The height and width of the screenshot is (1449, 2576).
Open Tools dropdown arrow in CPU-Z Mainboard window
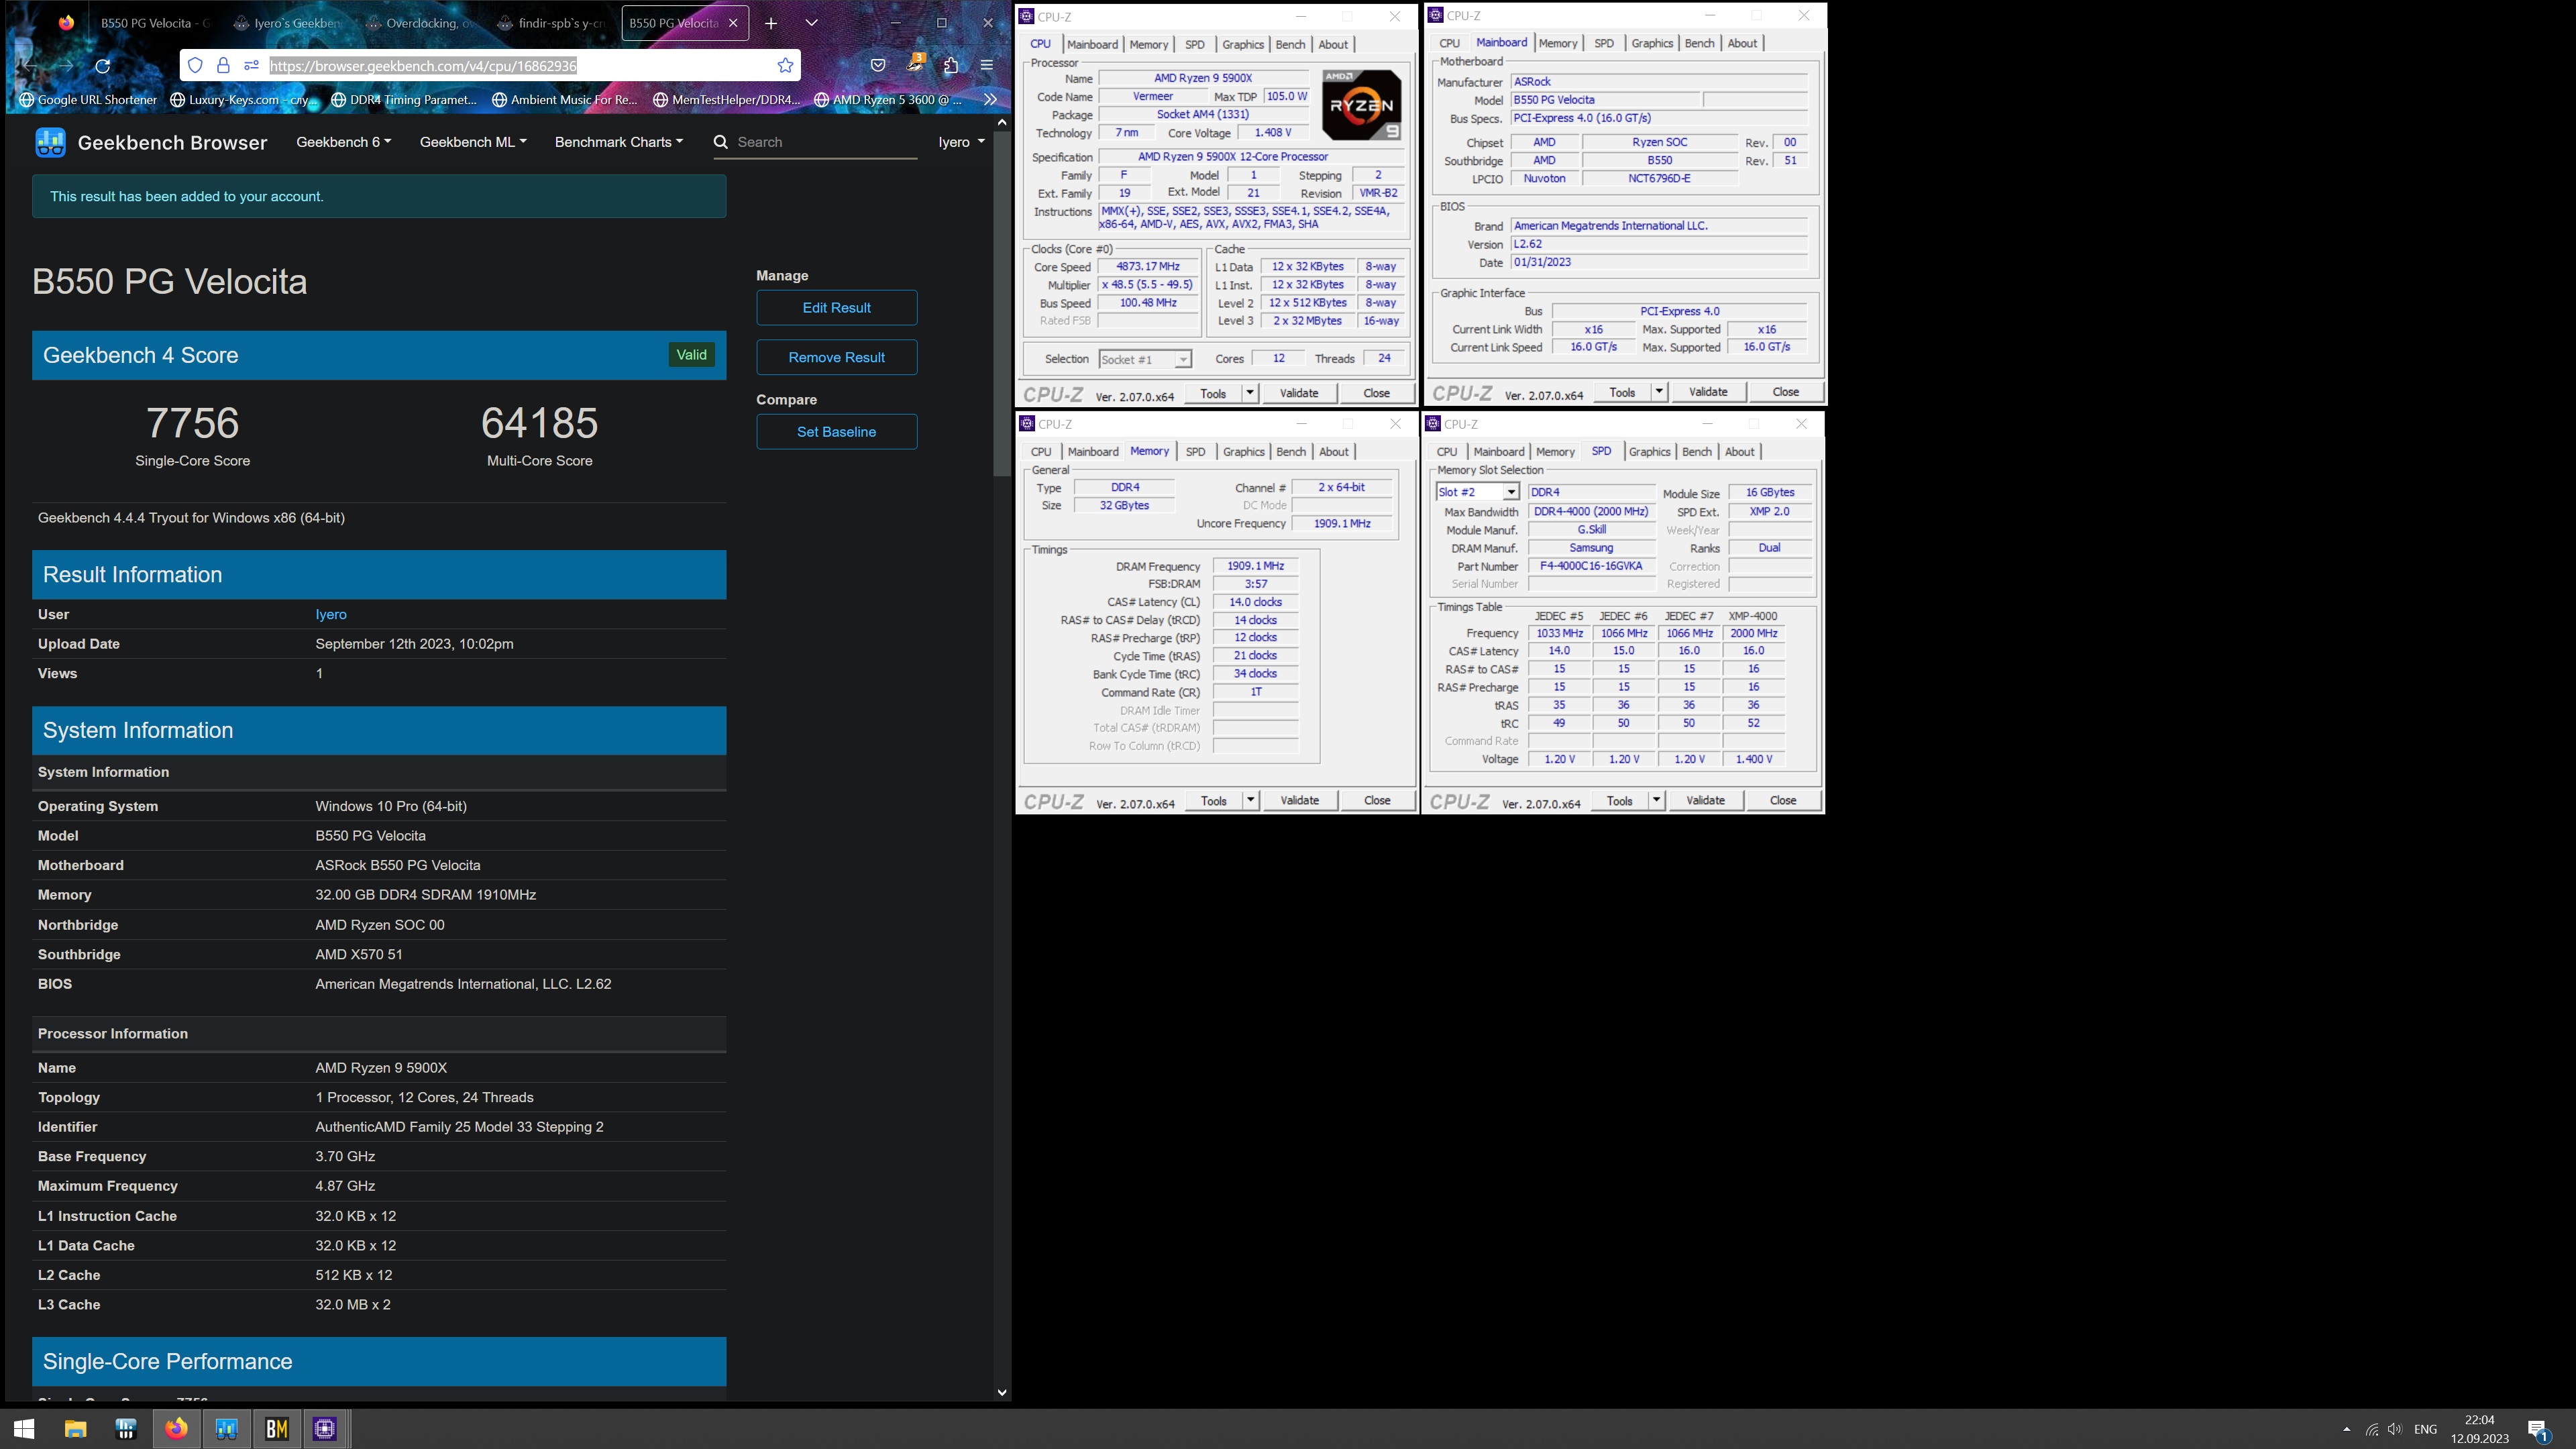coord(1659,392)
